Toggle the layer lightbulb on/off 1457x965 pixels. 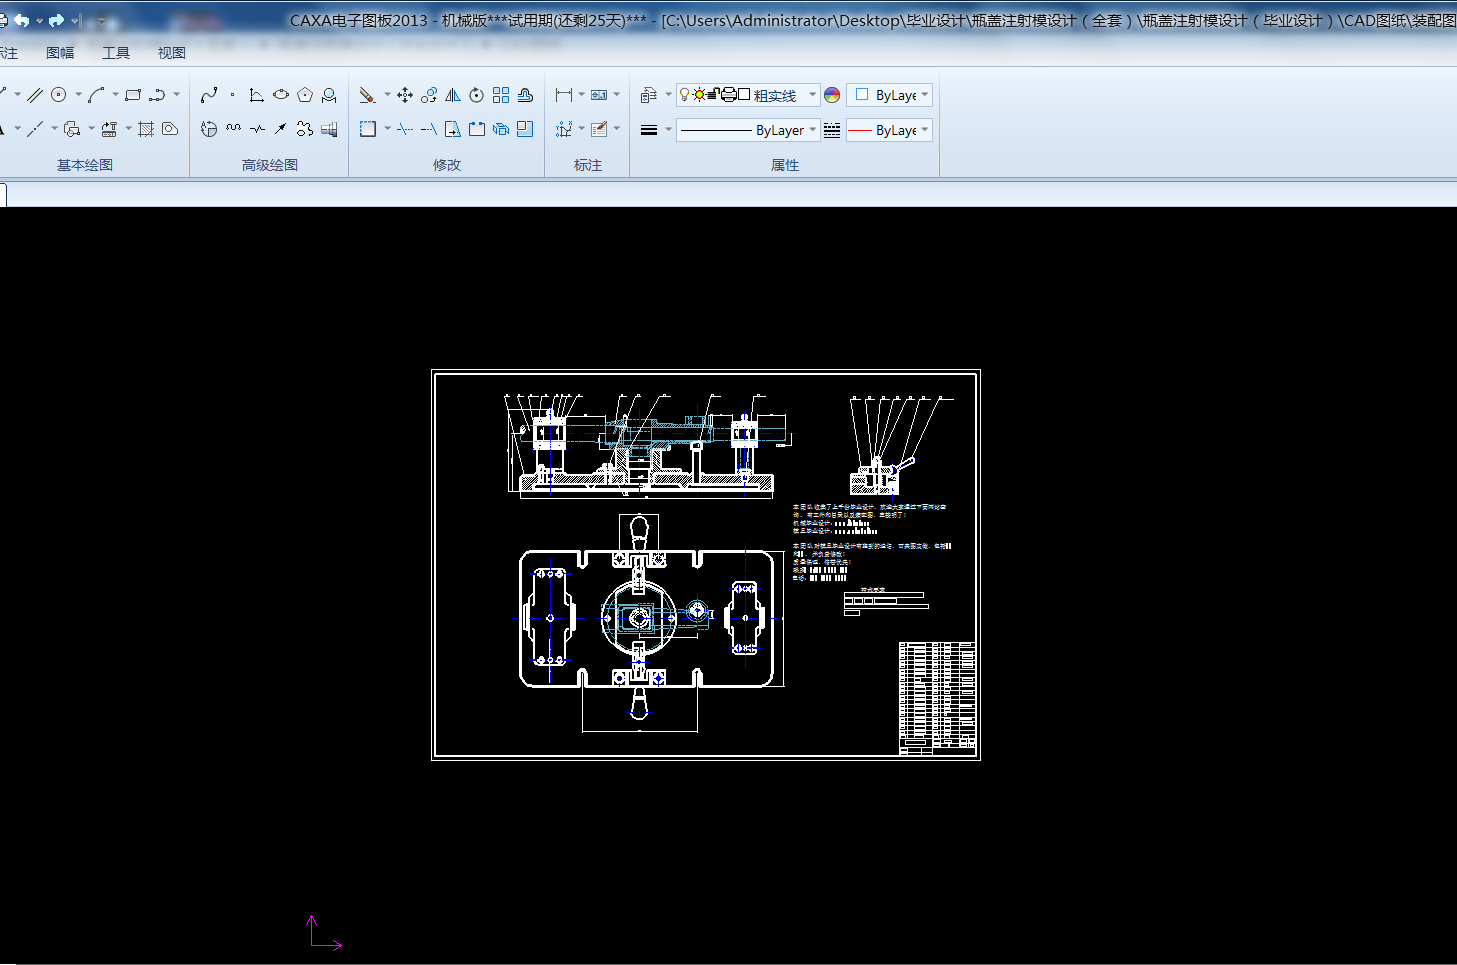[x=685, y=95]
